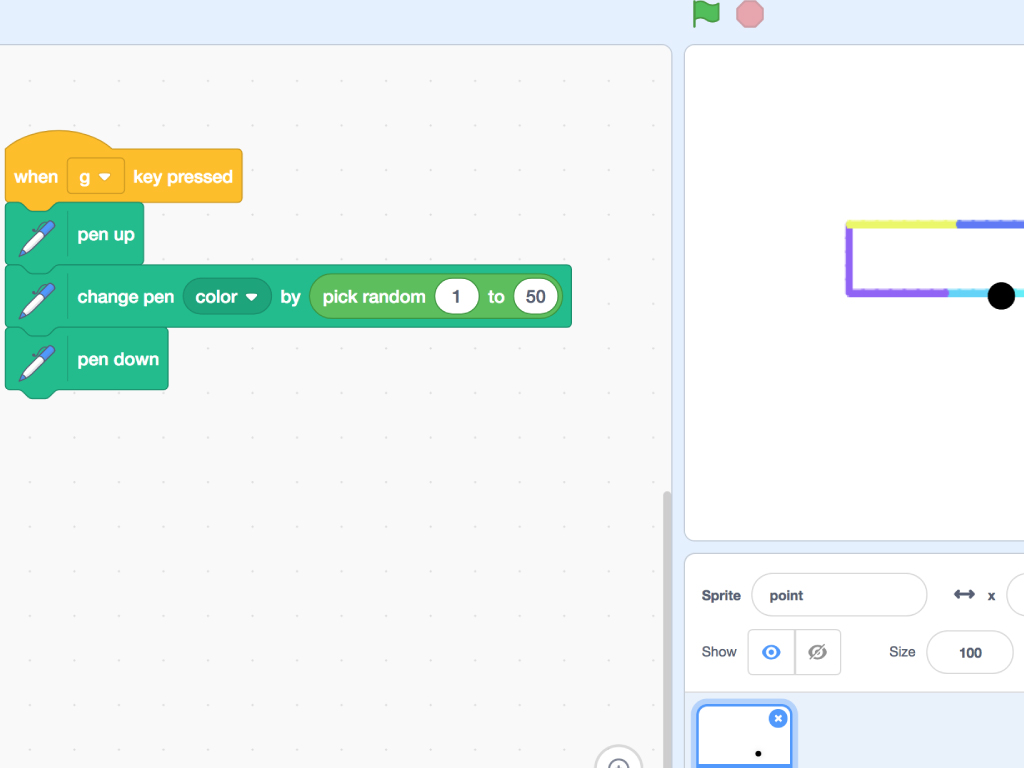Select the point sprite thumbnail

[x=744, y=735]
